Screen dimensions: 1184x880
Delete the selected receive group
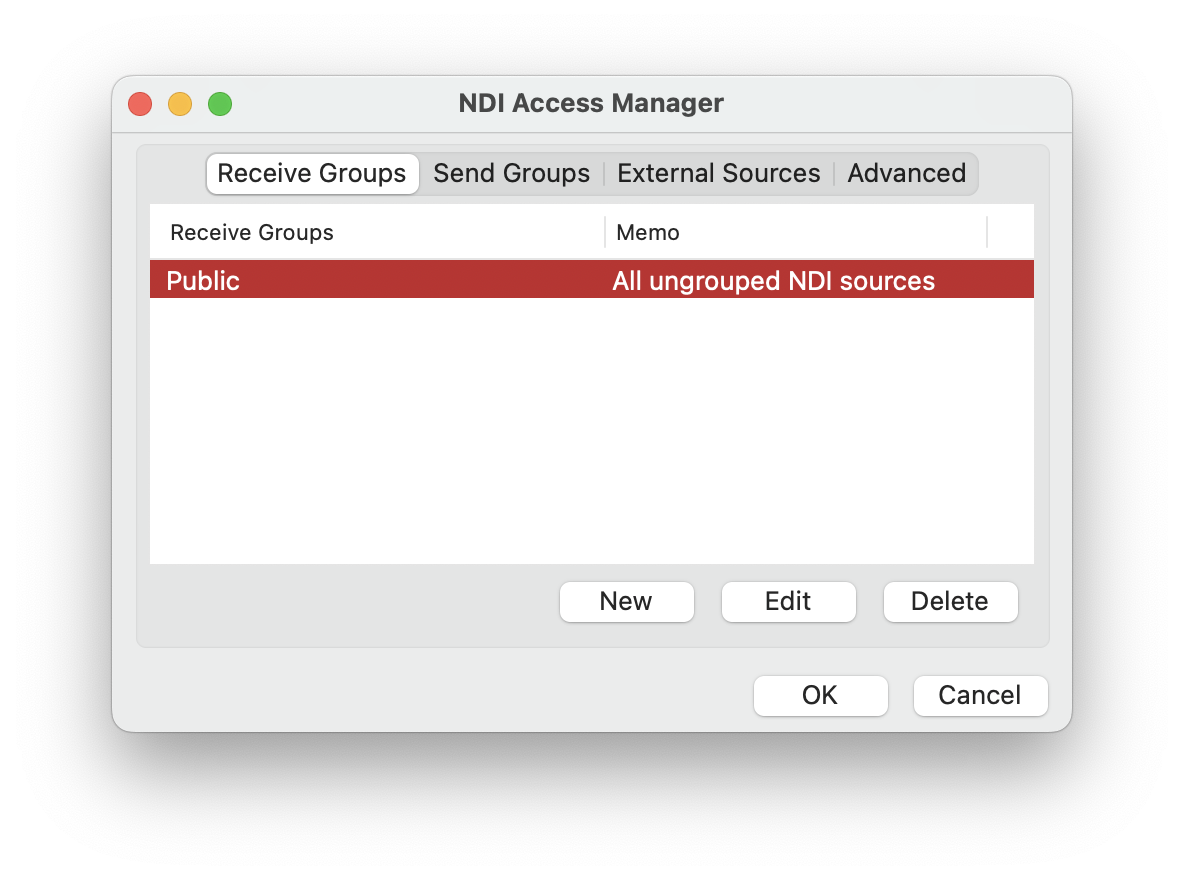pyautogui.click(x=950, y=601)
